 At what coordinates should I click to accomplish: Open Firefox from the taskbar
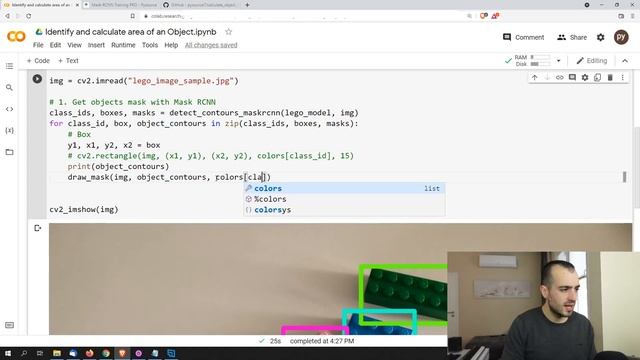pos(89,353)
